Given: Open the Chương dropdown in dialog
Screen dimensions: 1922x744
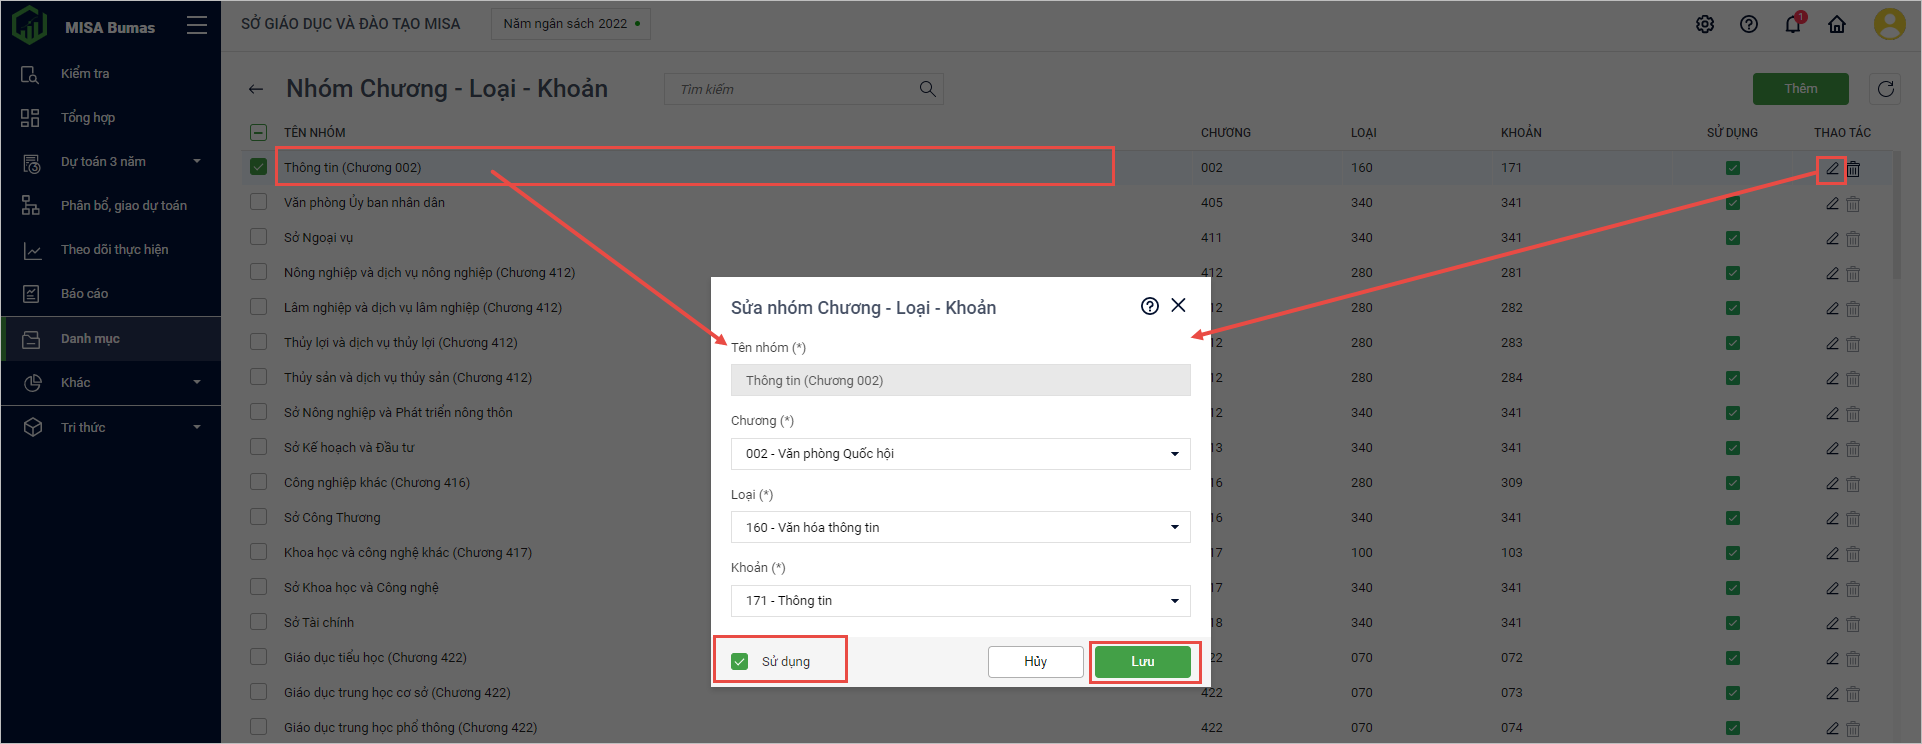Looking at the screenshot, I should [x=960, y=454].
